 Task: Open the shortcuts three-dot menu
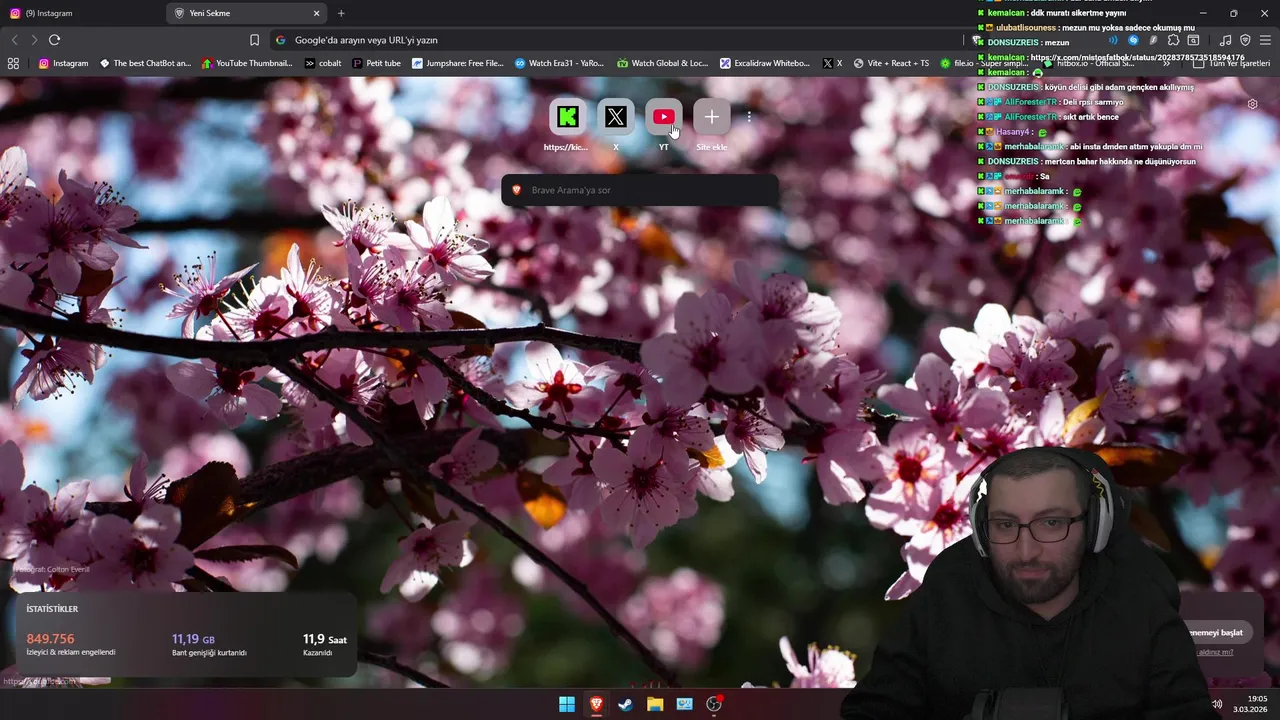pyautogui.click(x=749, y=117)
